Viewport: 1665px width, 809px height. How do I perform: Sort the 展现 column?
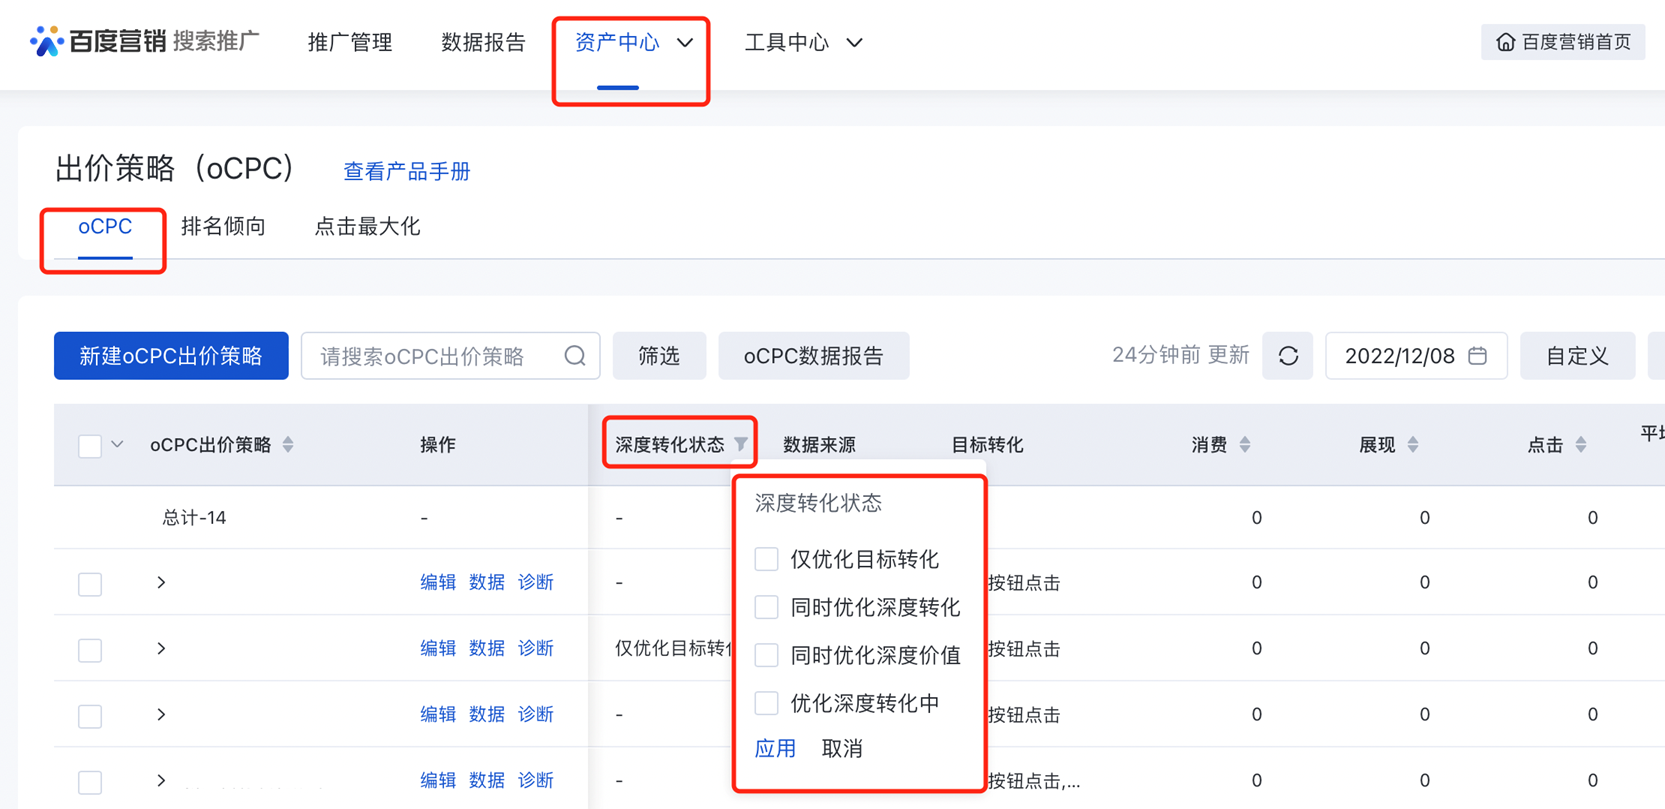(1413, 445)
